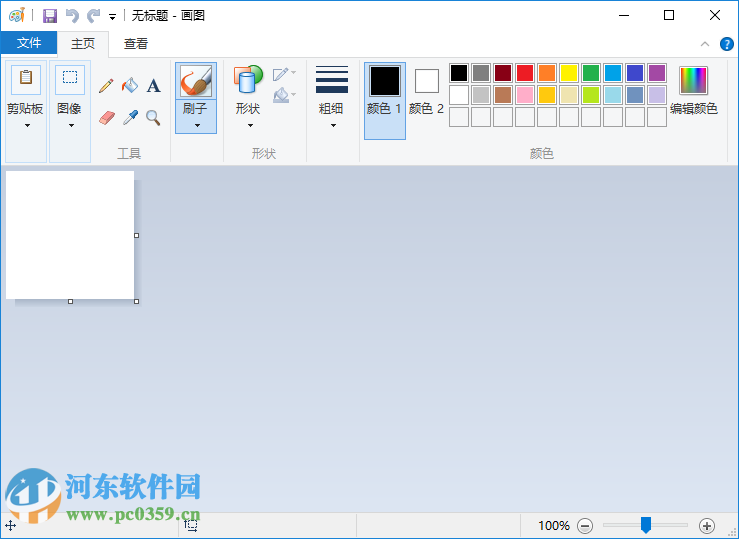Open the 文件 menu

pyautogui.click(x=29, y=43)
